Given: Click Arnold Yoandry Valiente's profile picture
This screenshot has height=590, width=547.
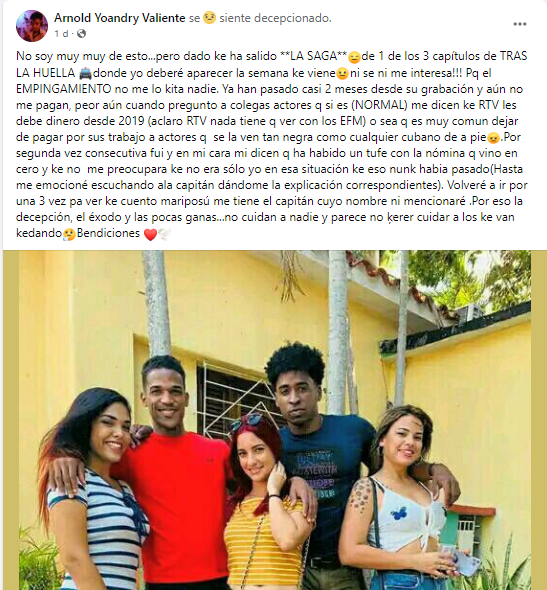Looking at the screenshot, I should click(x=32, y=26).
